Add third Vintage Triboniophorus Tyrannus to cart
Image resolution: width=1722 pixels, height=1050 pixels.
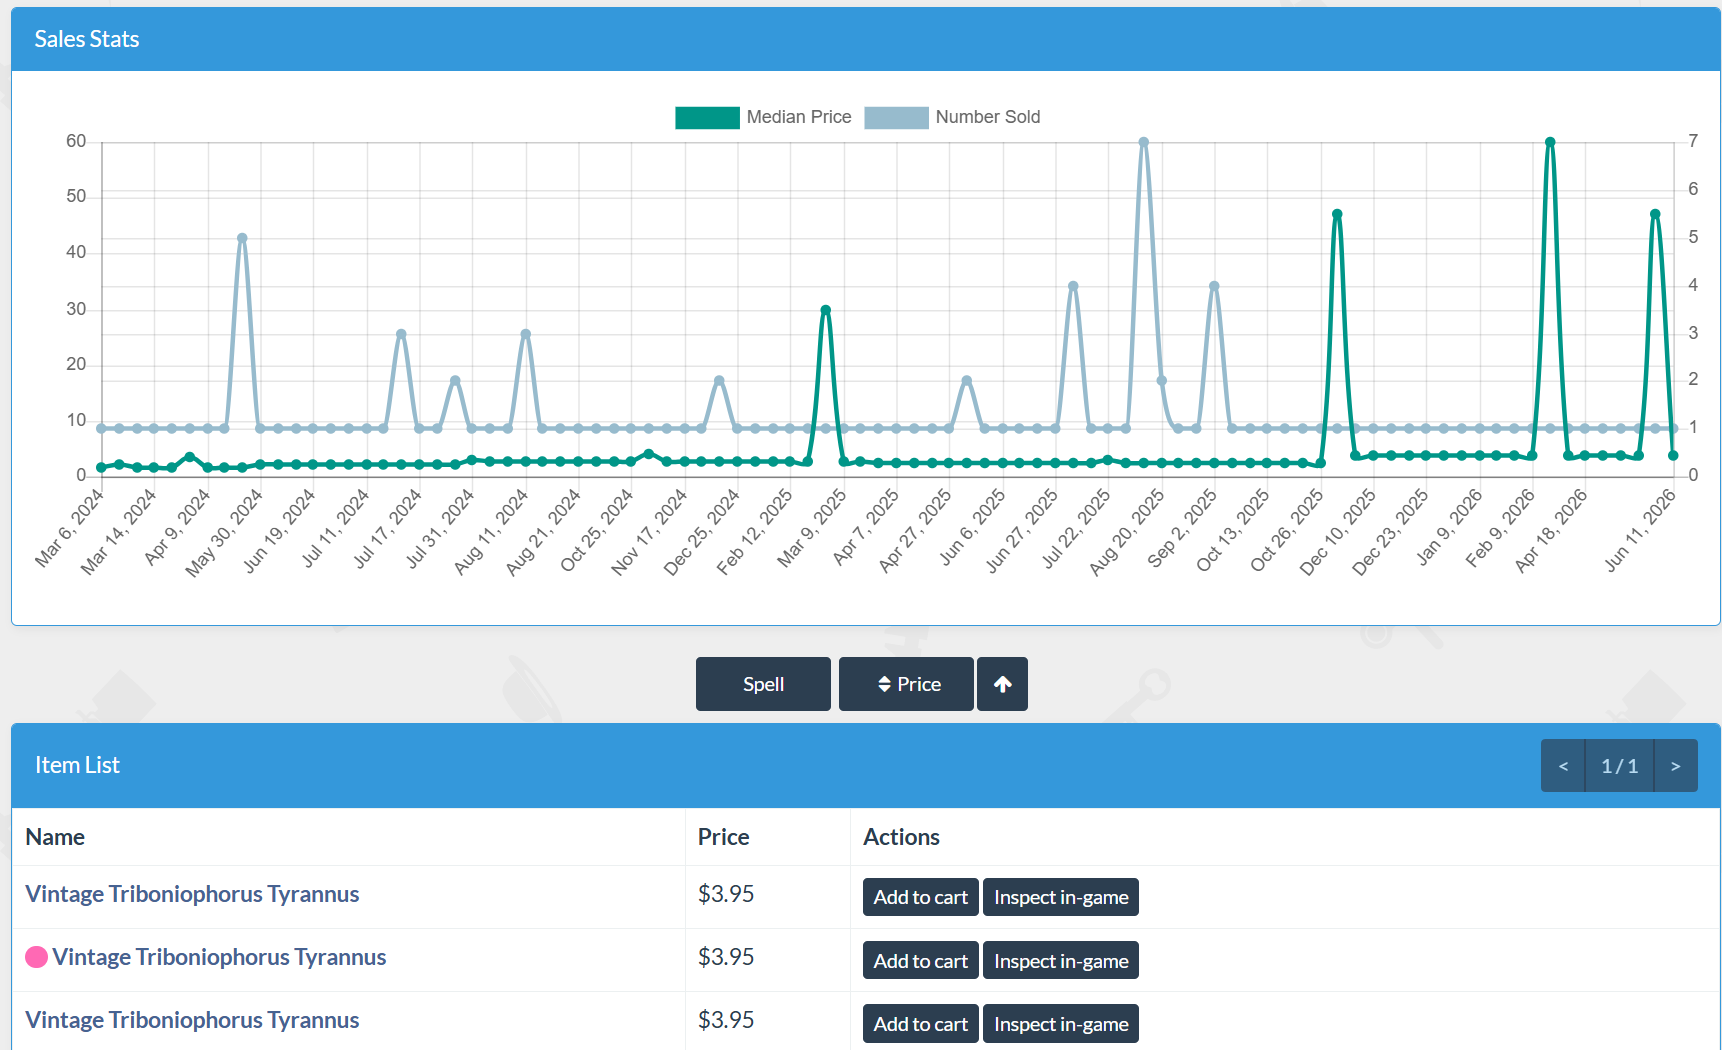[x=921, y=1024]
